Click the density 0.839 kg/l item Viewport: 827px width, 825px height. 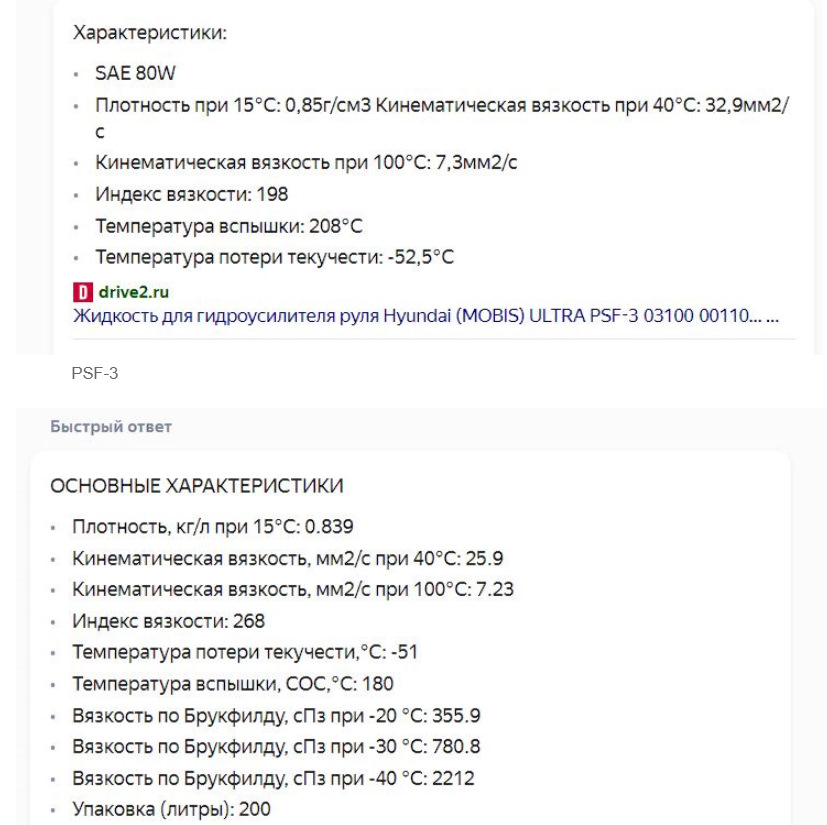(x=212, y=527)
